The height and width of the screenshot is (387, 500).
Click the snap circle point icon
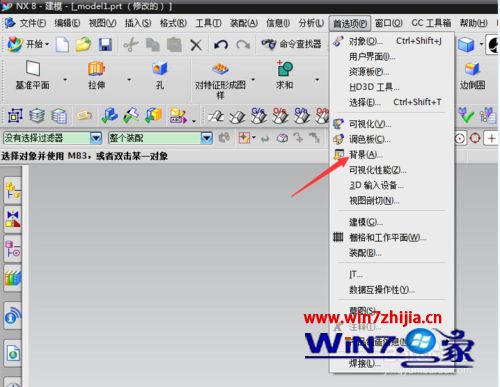(460, 138)
